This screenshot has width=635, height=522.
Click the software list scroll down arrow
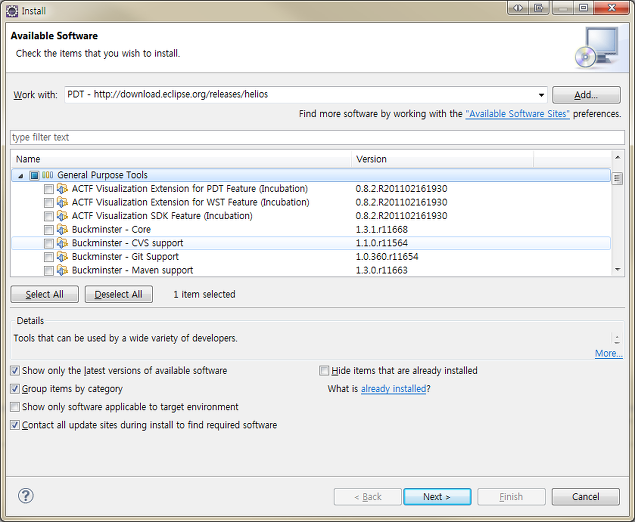pos(617,269)
